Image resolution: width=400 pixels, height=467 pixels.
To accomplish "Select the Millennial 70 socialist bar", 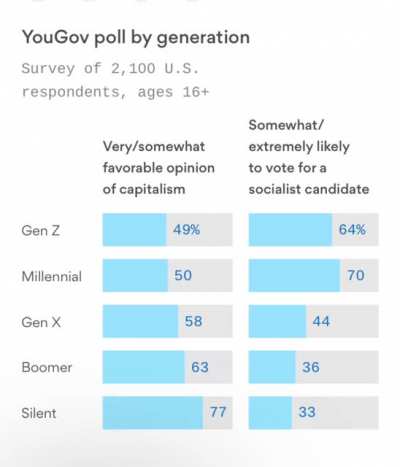I will pos(314,275).
